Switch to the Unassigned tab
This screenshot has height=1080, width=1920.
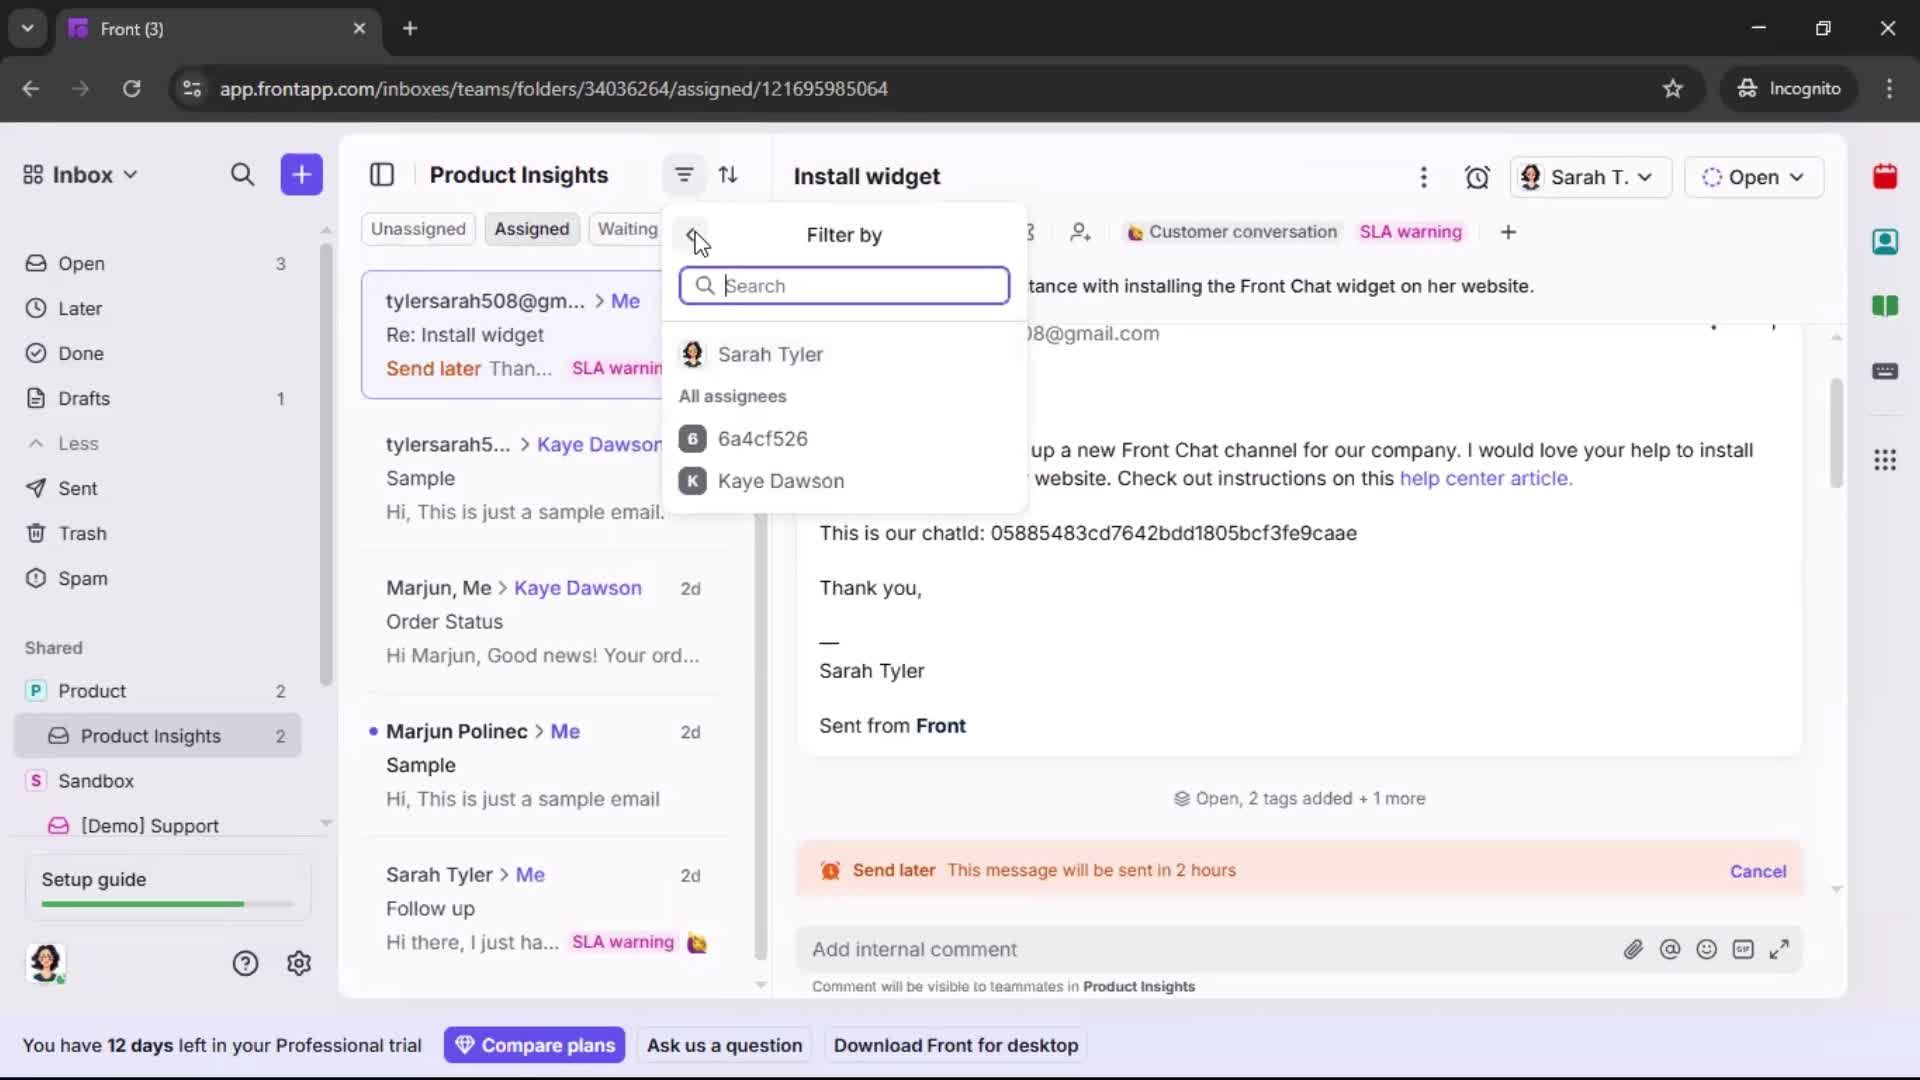[418, 228]
